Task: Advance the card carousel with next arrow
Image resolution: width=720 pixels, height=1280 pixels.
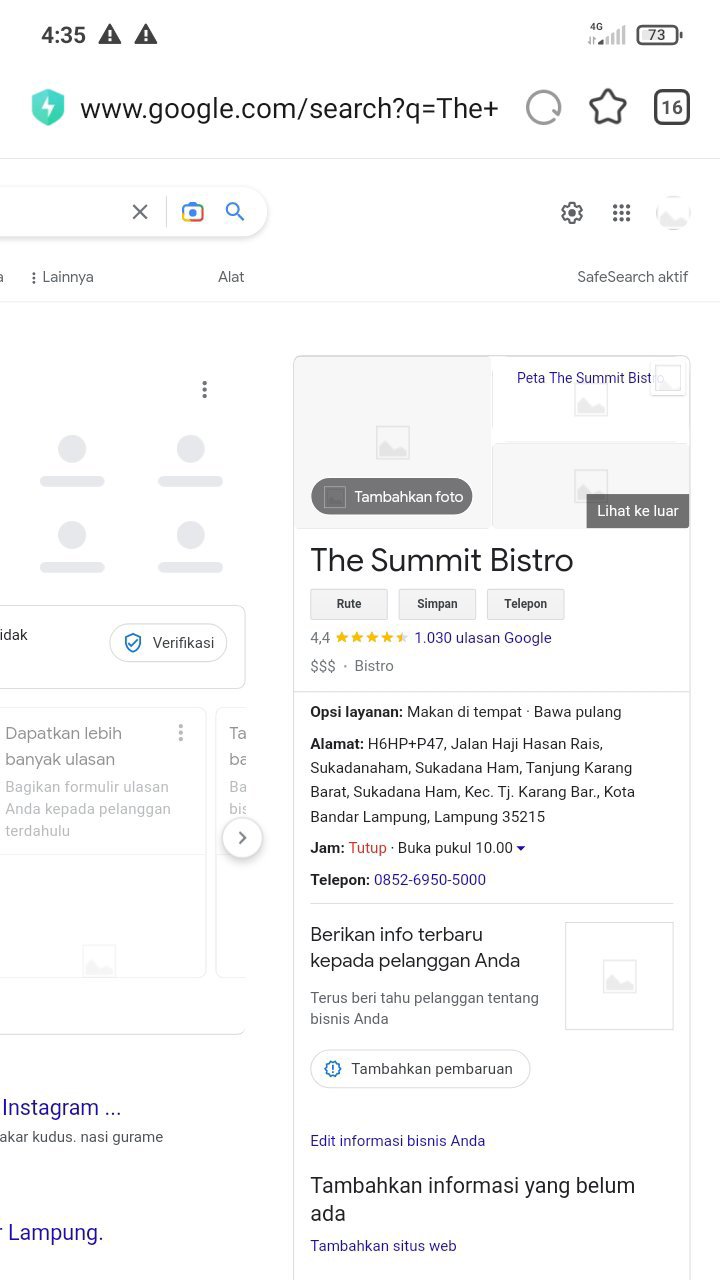Action: pyautogui.click(x=242, y=838)
